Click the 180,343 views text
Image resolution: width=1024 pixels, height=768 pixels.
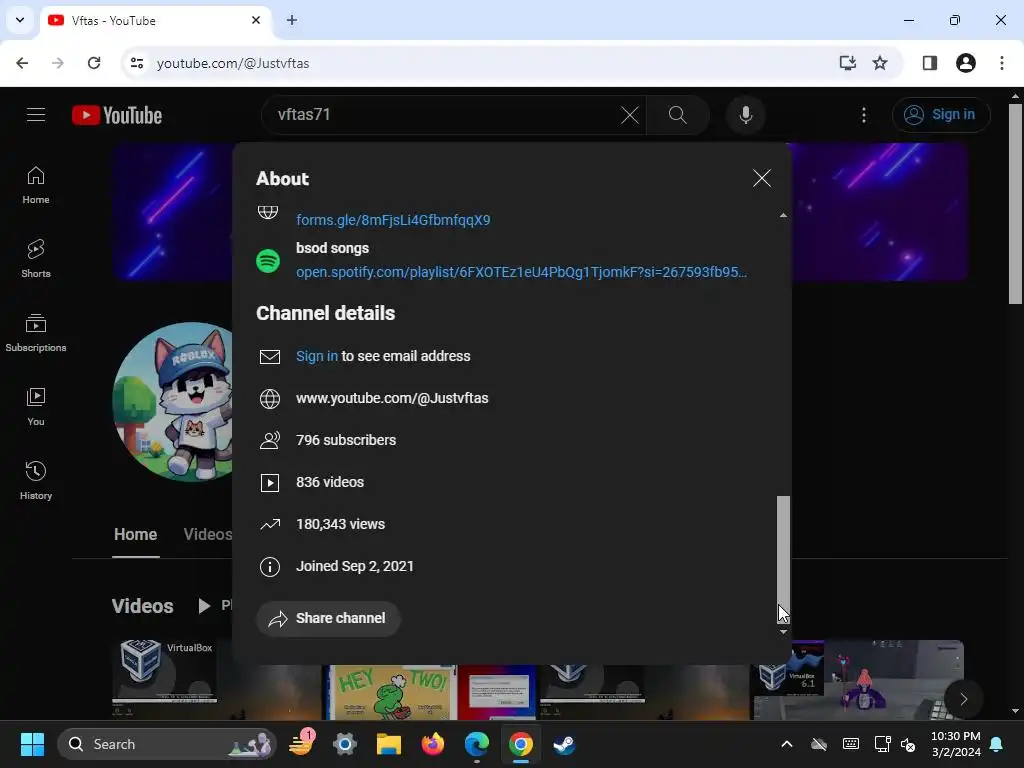tap(340, 524)
